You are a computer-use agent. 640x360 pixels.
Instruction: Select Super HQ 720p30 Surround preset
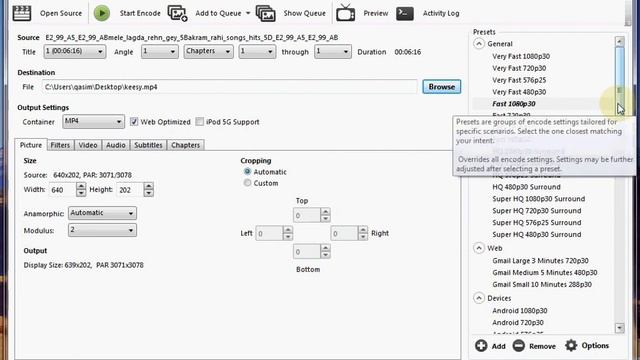pyautogui.click(x=537, y=211)
